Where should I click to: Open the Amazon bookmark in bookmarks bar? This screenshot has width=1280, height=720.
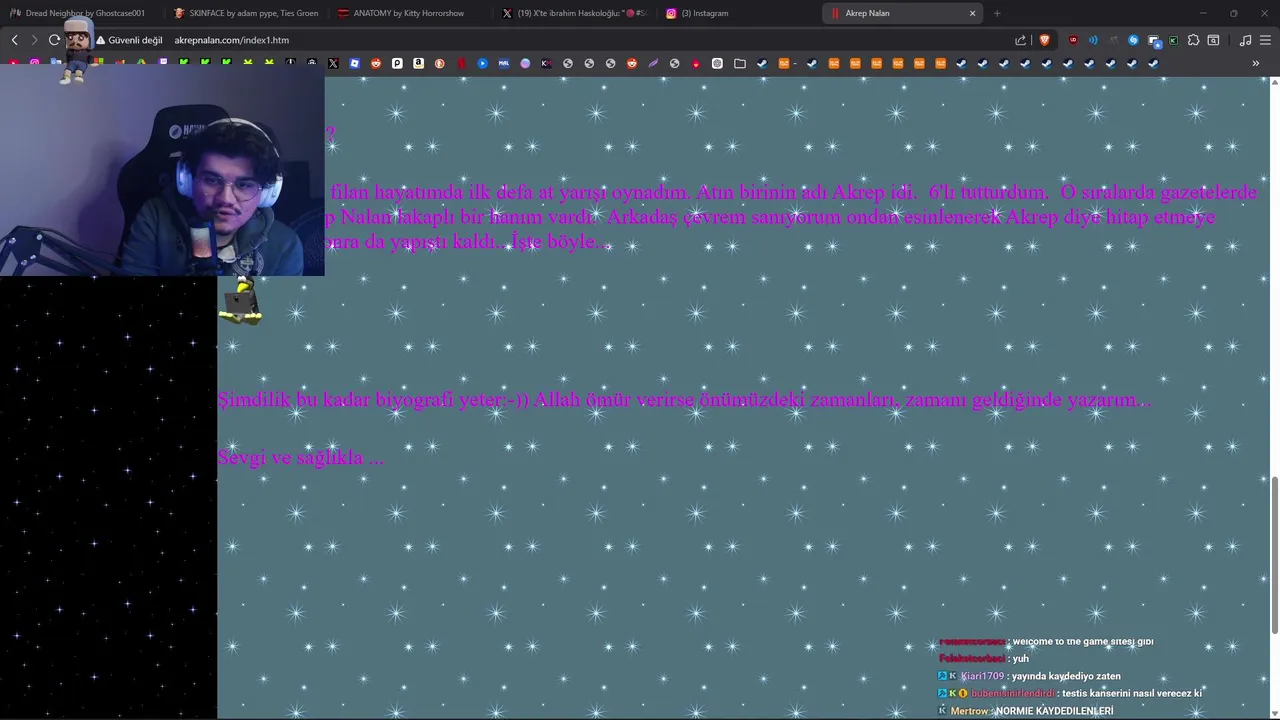(418, 63)
